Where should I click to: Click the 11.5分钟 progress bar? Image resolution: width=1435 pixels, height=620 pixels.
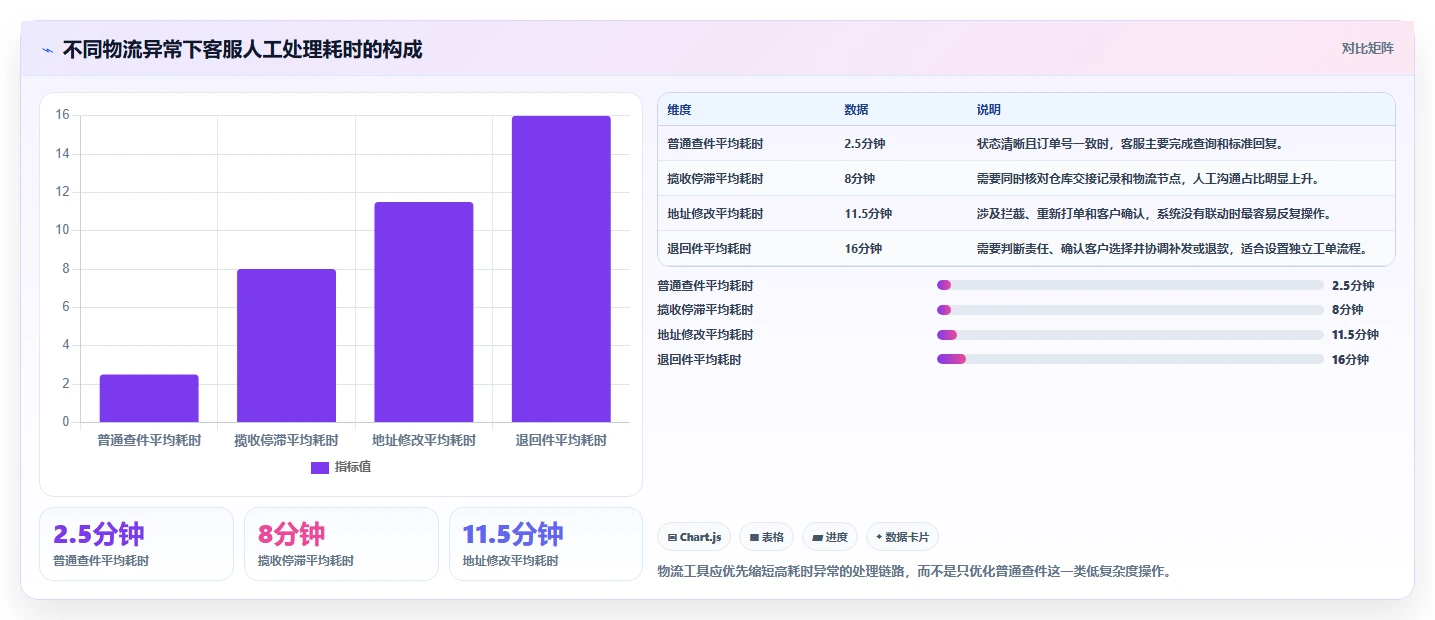click(x=1130, y=334)
